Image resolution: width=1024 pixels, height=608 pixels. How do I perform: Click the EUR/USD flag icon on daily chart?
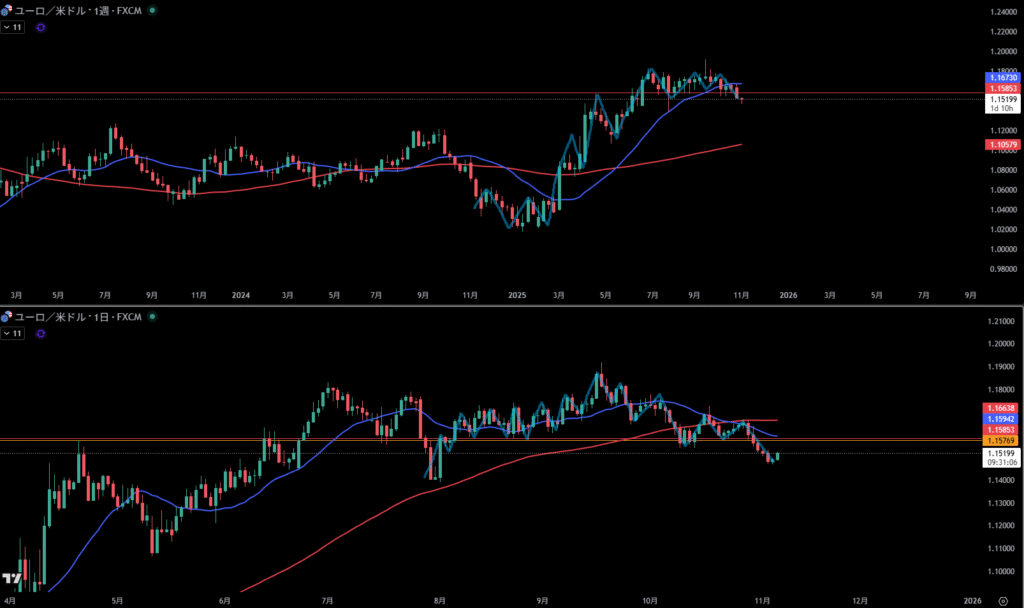(8, 317)
